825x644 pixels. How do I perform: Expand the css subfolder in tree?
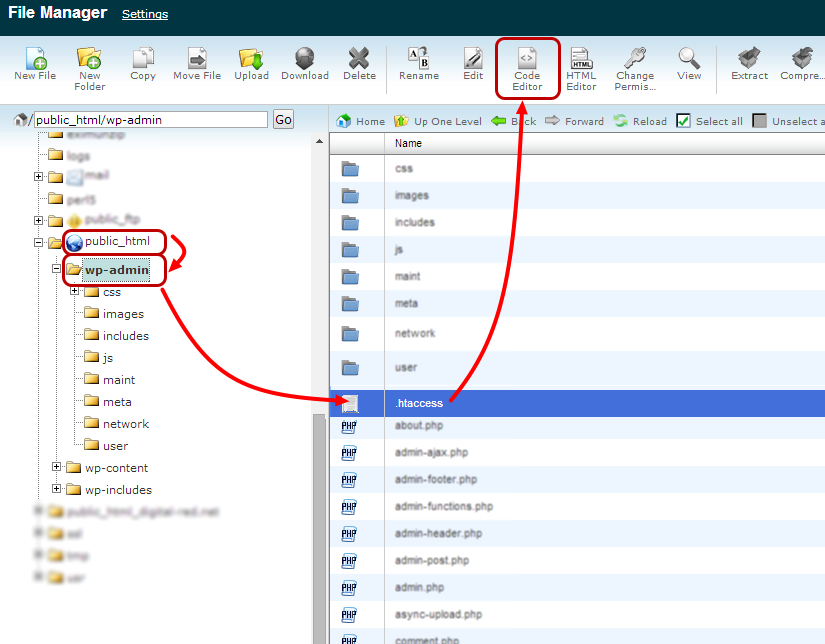74,291
